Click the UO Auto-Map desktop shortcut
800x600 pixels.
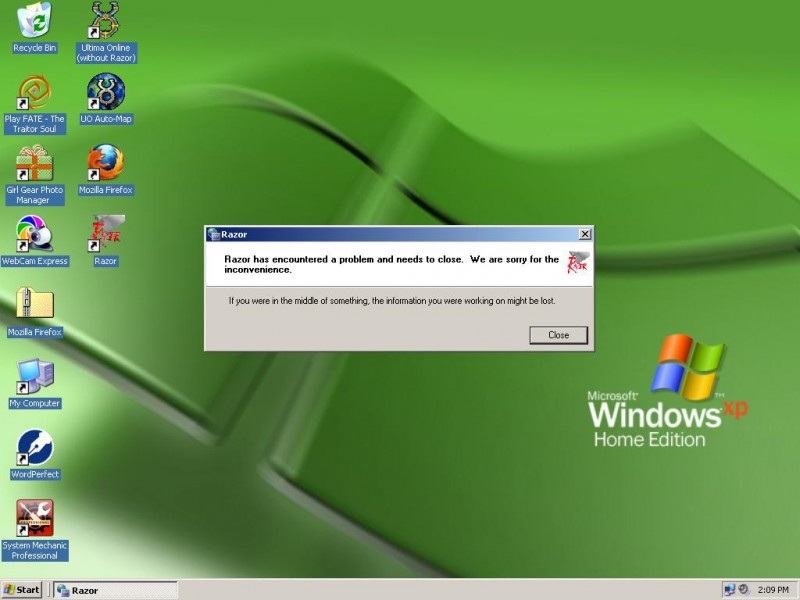pos(105,92)
